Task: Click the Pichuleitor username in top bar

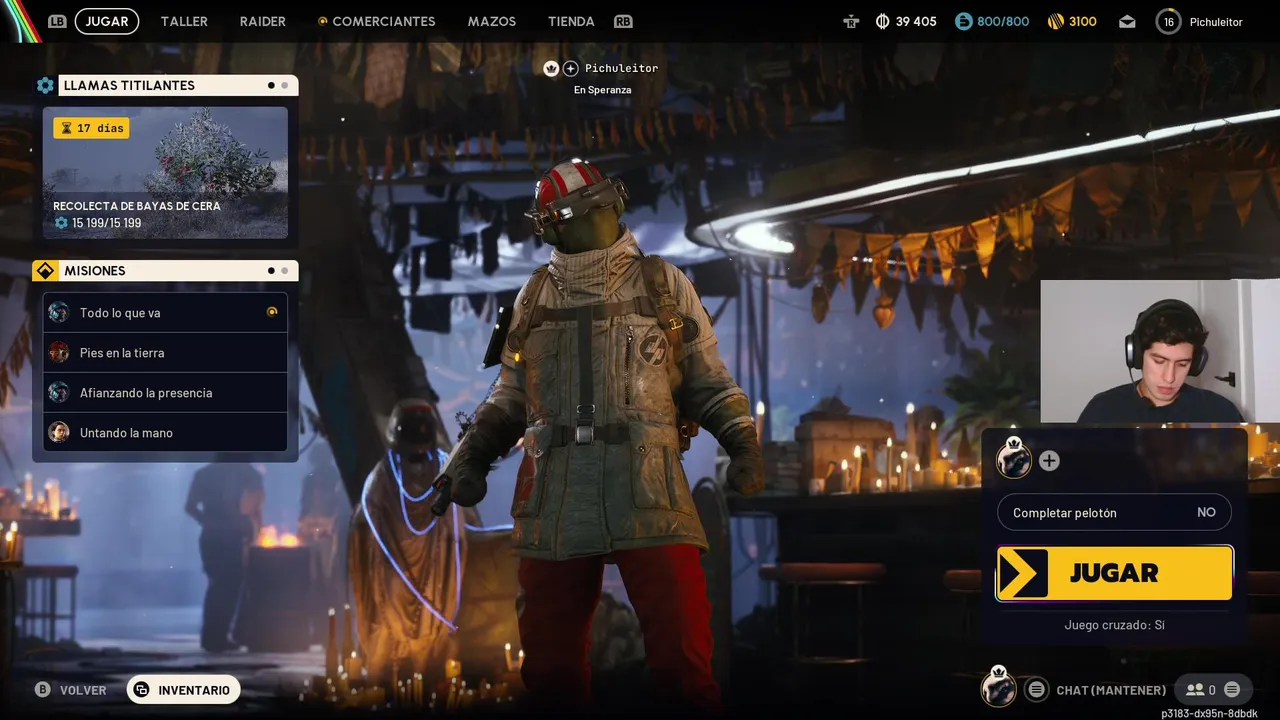Action: coord(1216,21)
